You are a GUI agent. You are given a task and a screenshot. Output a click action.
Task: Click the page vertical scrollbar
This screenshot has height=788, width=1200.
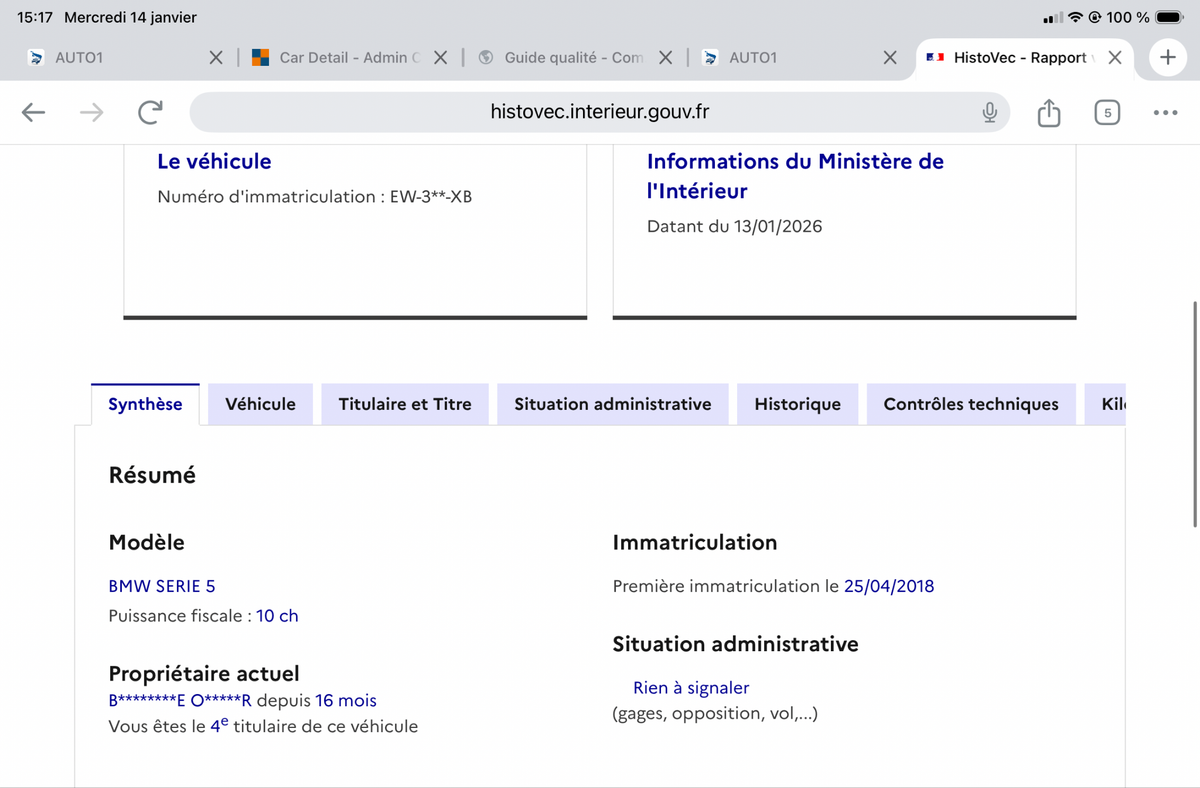1195,412
